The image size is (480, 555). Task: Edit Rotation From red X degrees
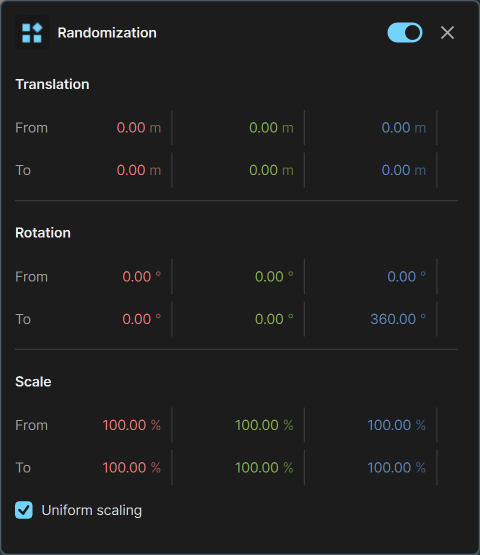coord(142,277)
